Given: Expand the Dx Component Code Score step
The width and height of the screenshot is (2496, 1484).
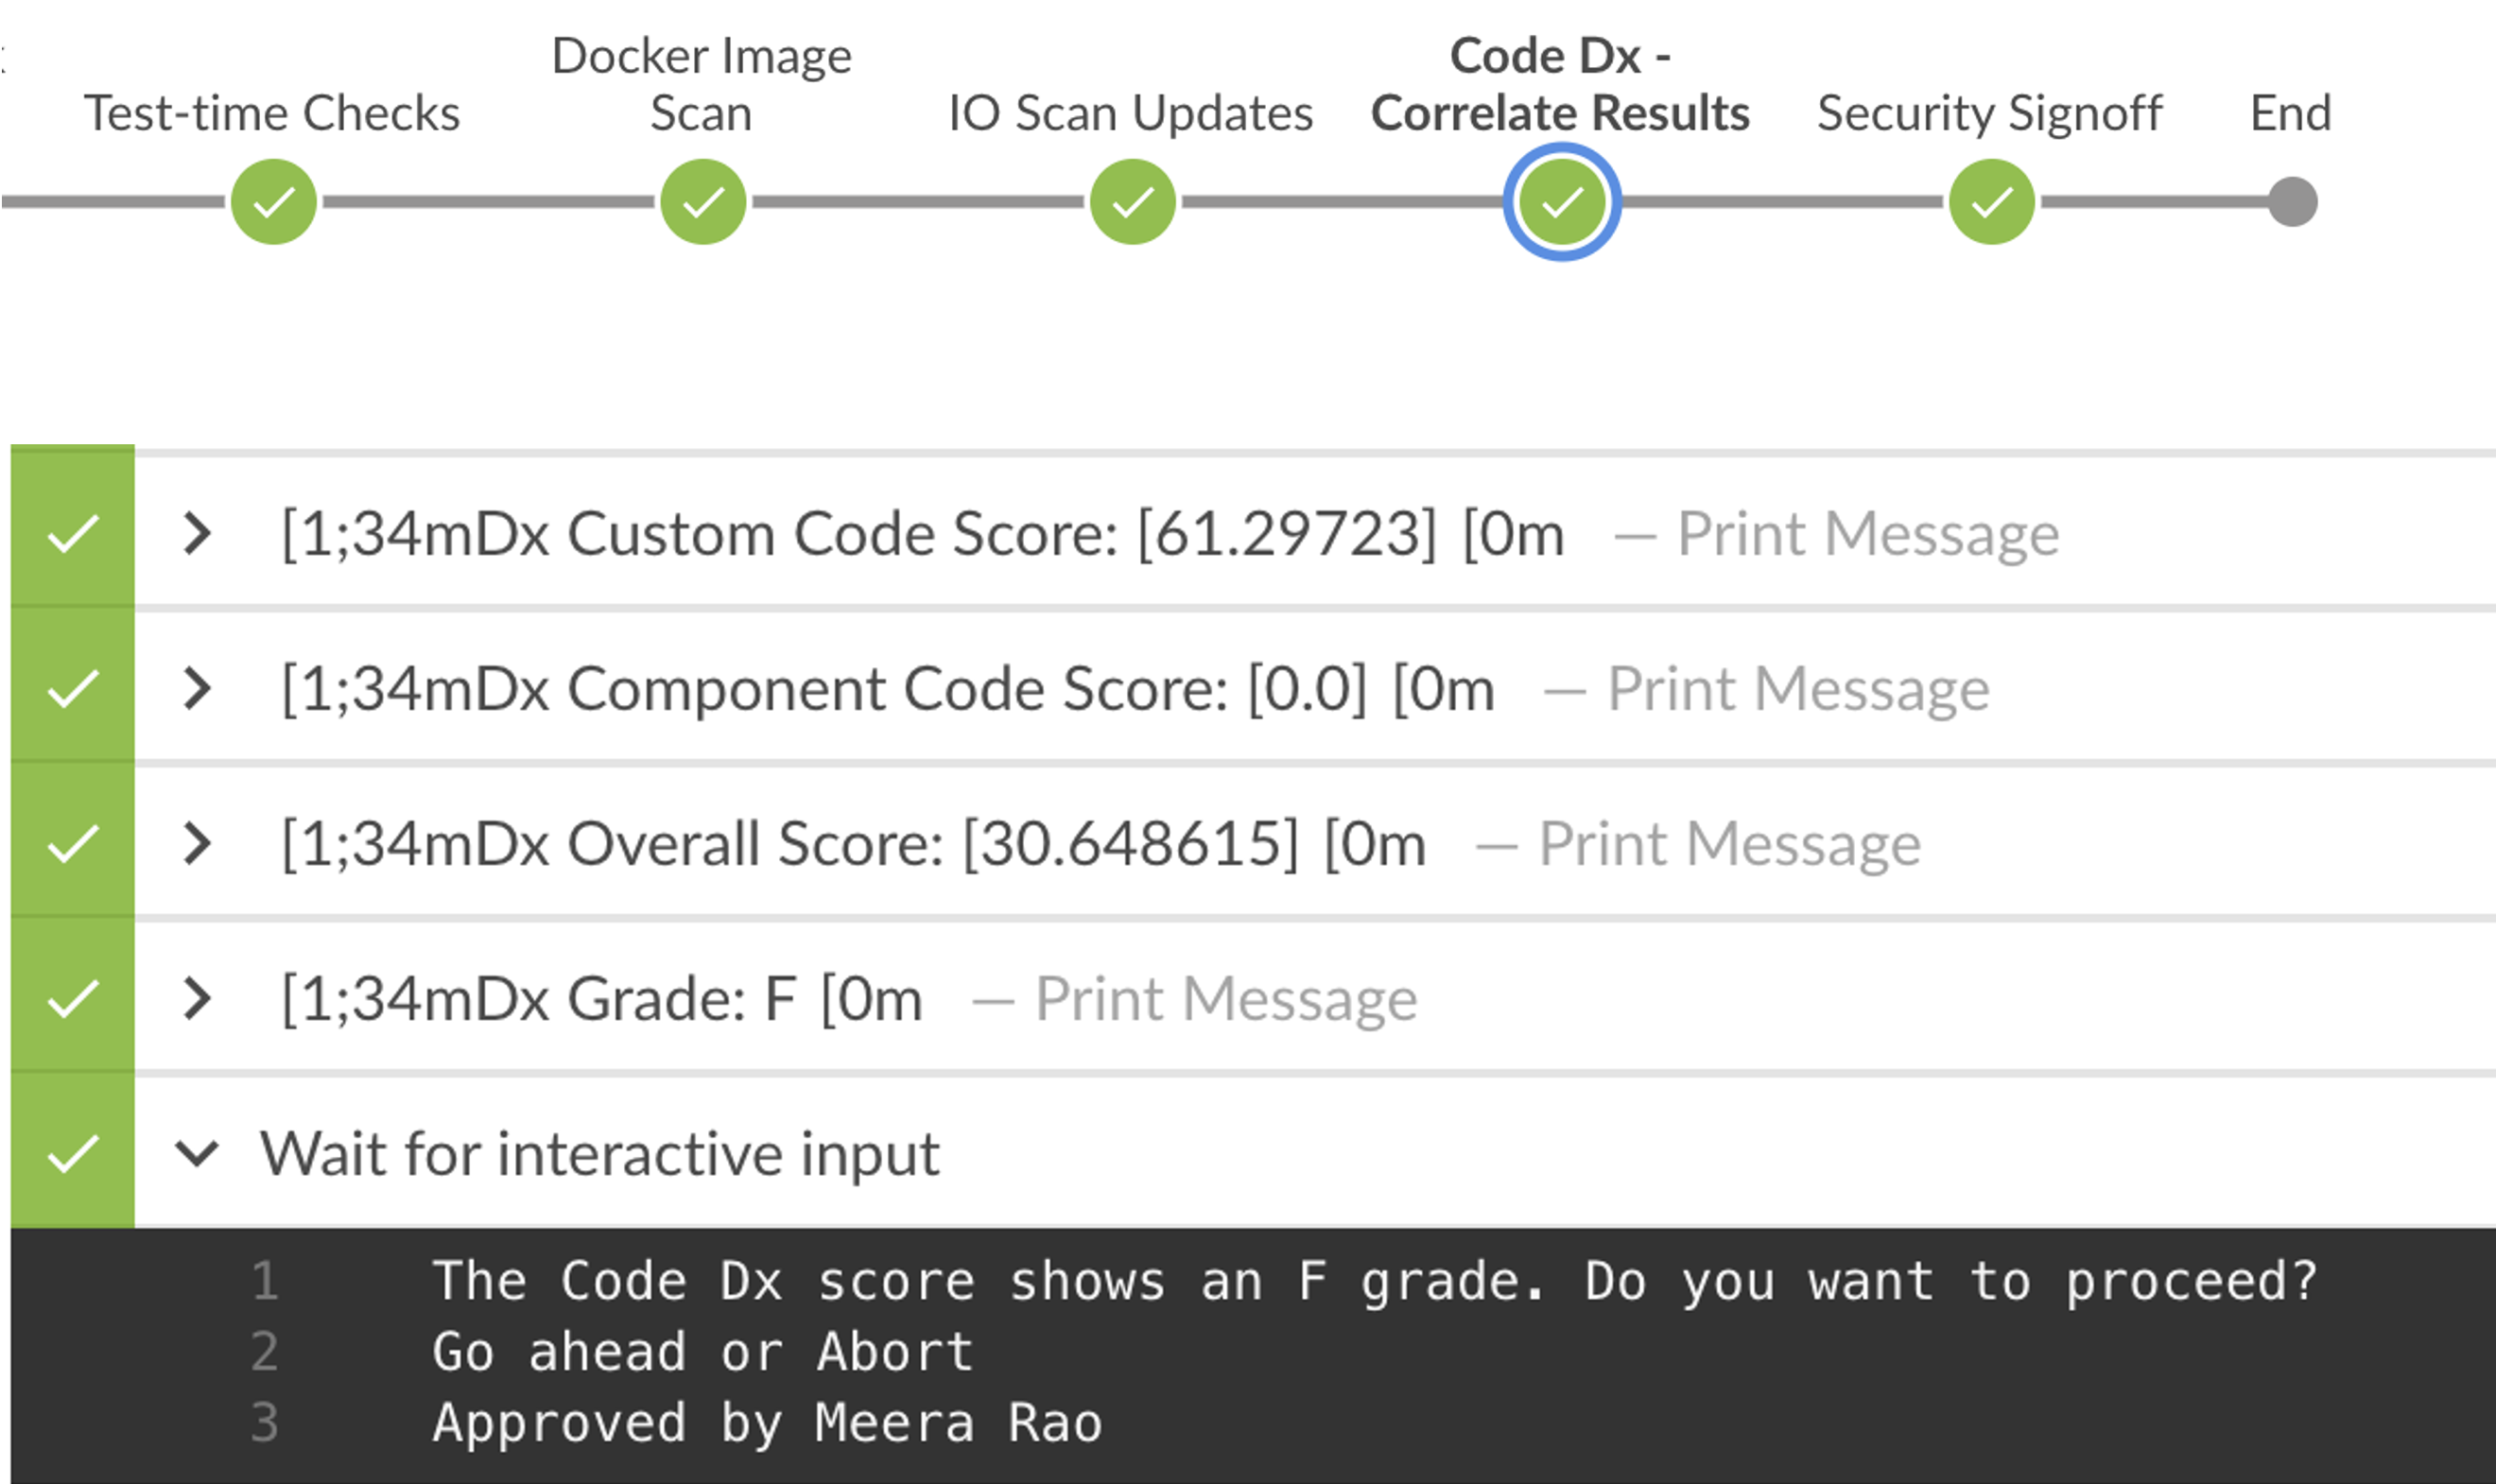Looking at the screenshot, I should pyautogui.click(x=196, y=687).
